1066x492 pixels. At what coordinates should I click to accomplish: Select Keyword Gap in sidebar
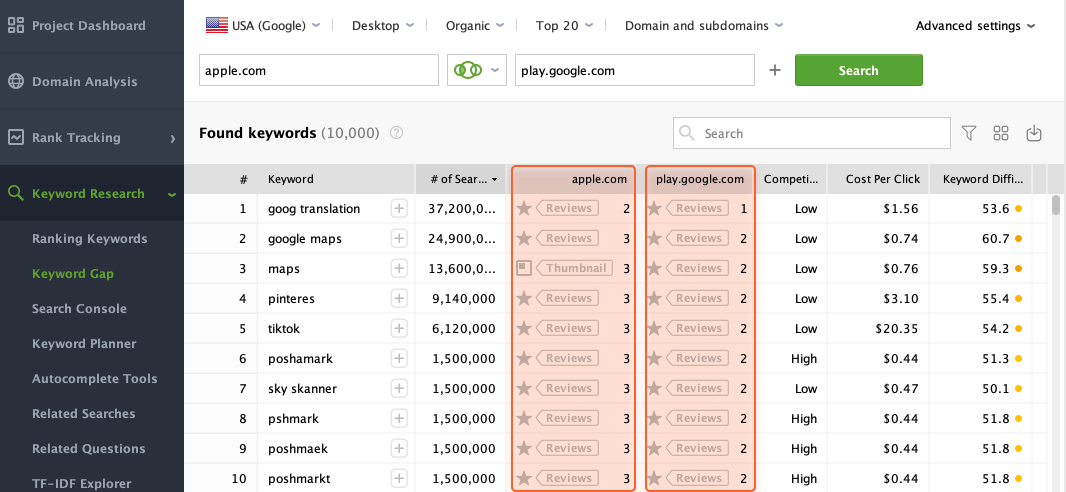(x=73, y=274)
